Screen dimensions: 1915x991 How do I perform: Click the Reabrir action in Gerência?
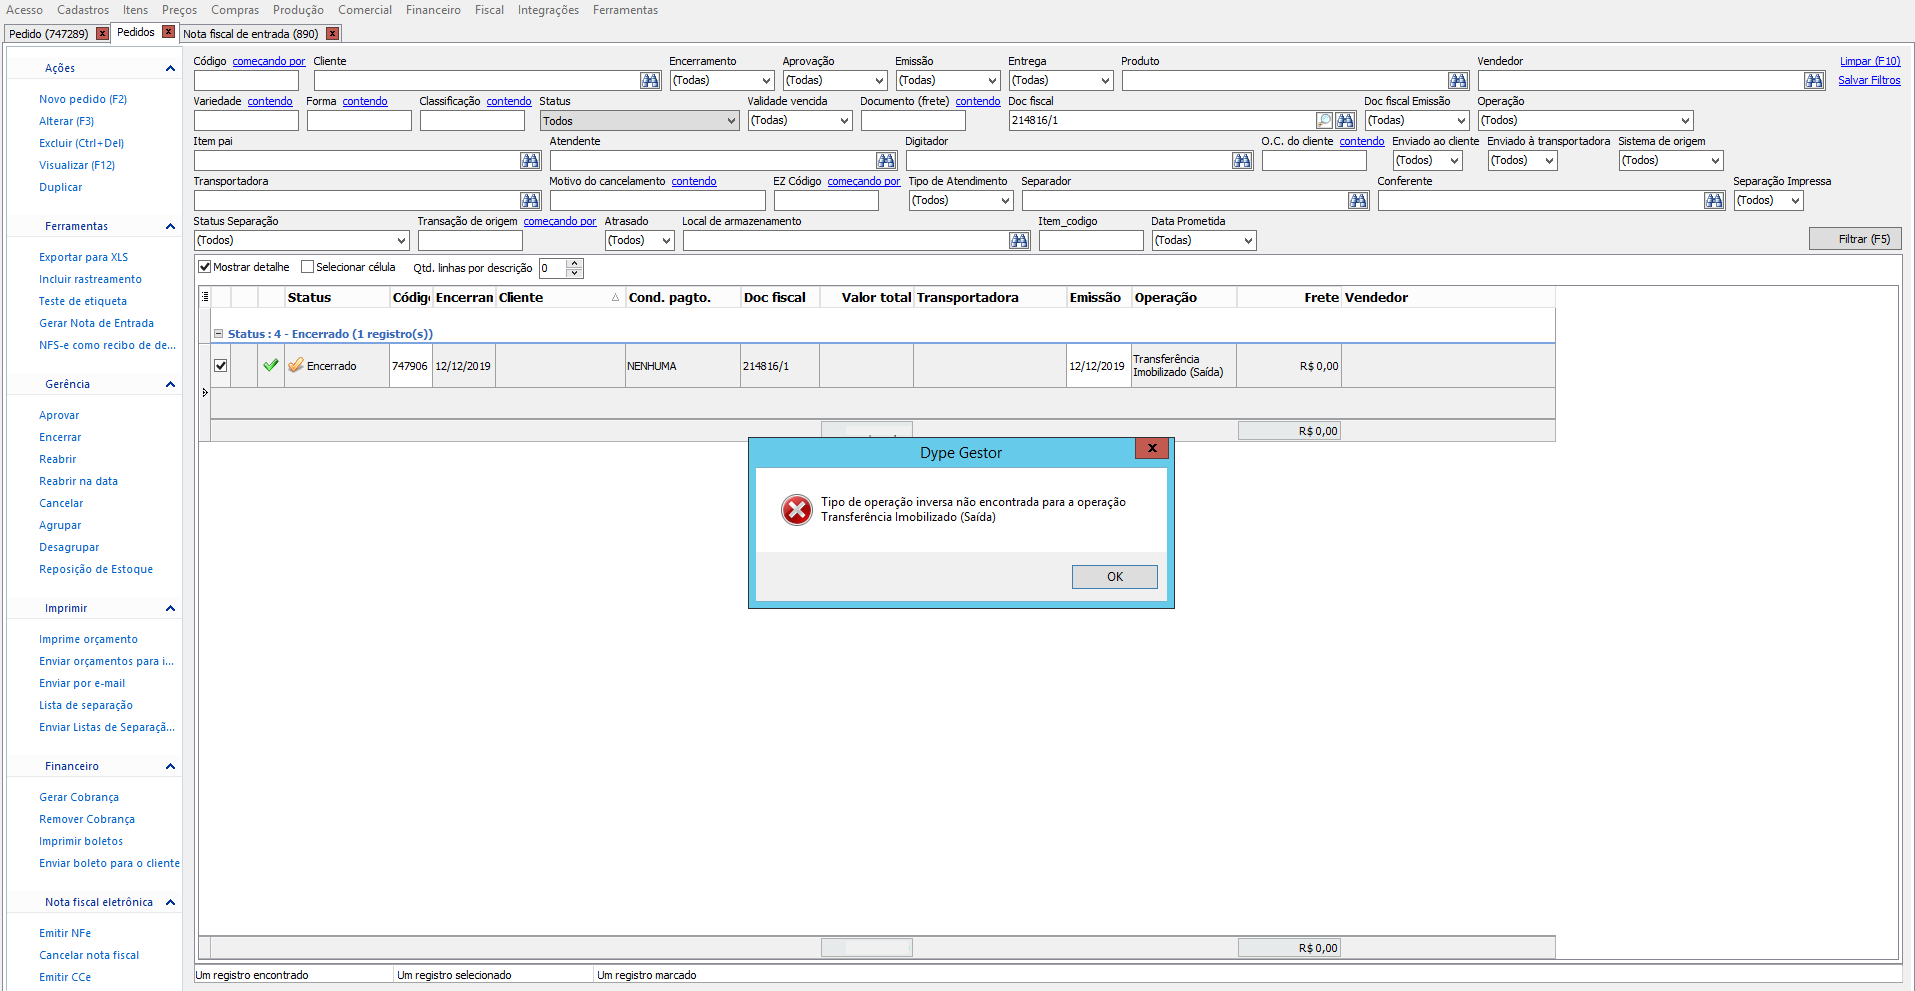click(x=58, y=459)
